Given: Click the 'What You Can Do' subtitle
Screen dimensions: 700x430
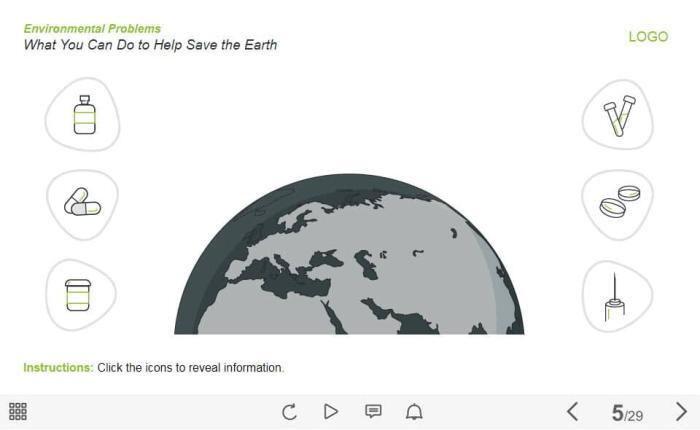Looking at the screenshot, I should (x=150, y=45).
